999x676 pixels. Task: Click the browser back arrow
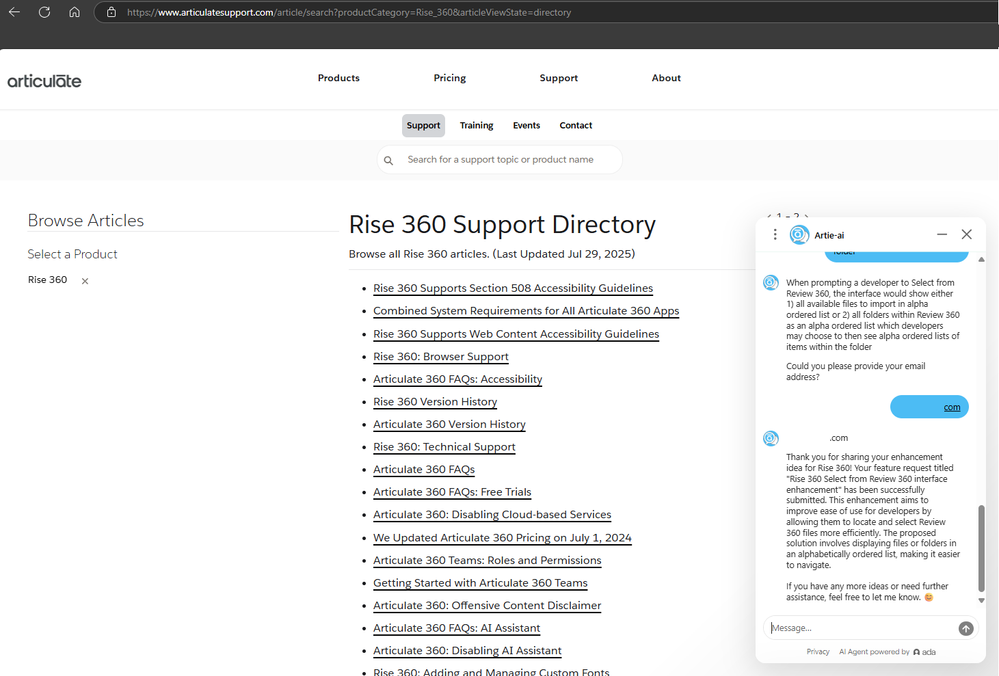click(x=14, y=12)
